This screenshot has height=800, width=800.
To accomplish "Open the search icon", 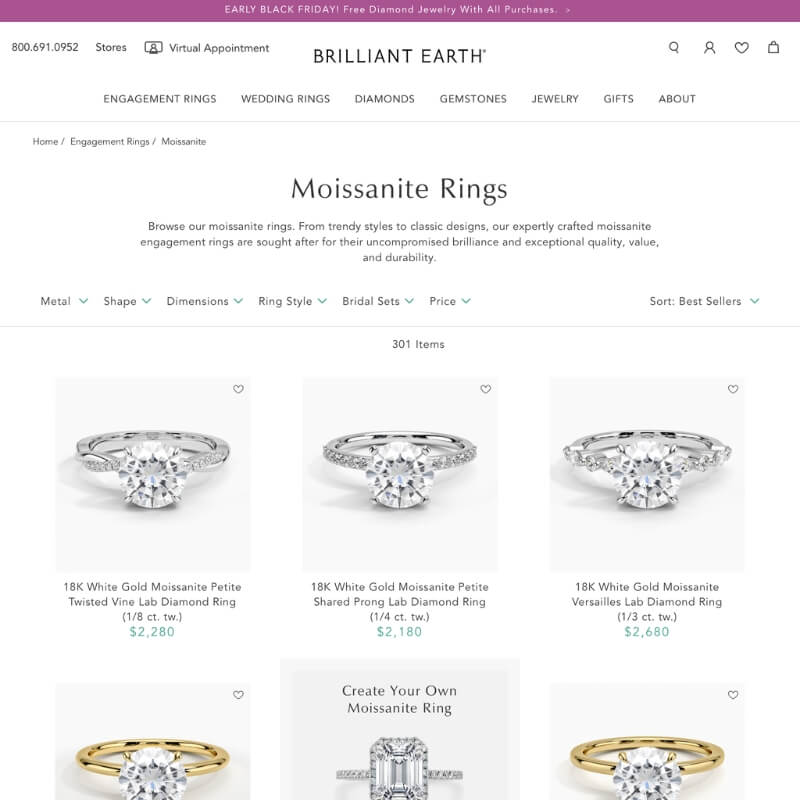I will [x=673, y=47].
